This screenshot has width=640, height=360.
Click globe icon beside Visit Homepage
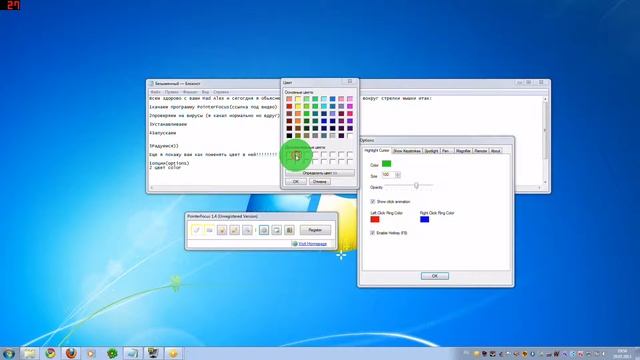(294, 244)
